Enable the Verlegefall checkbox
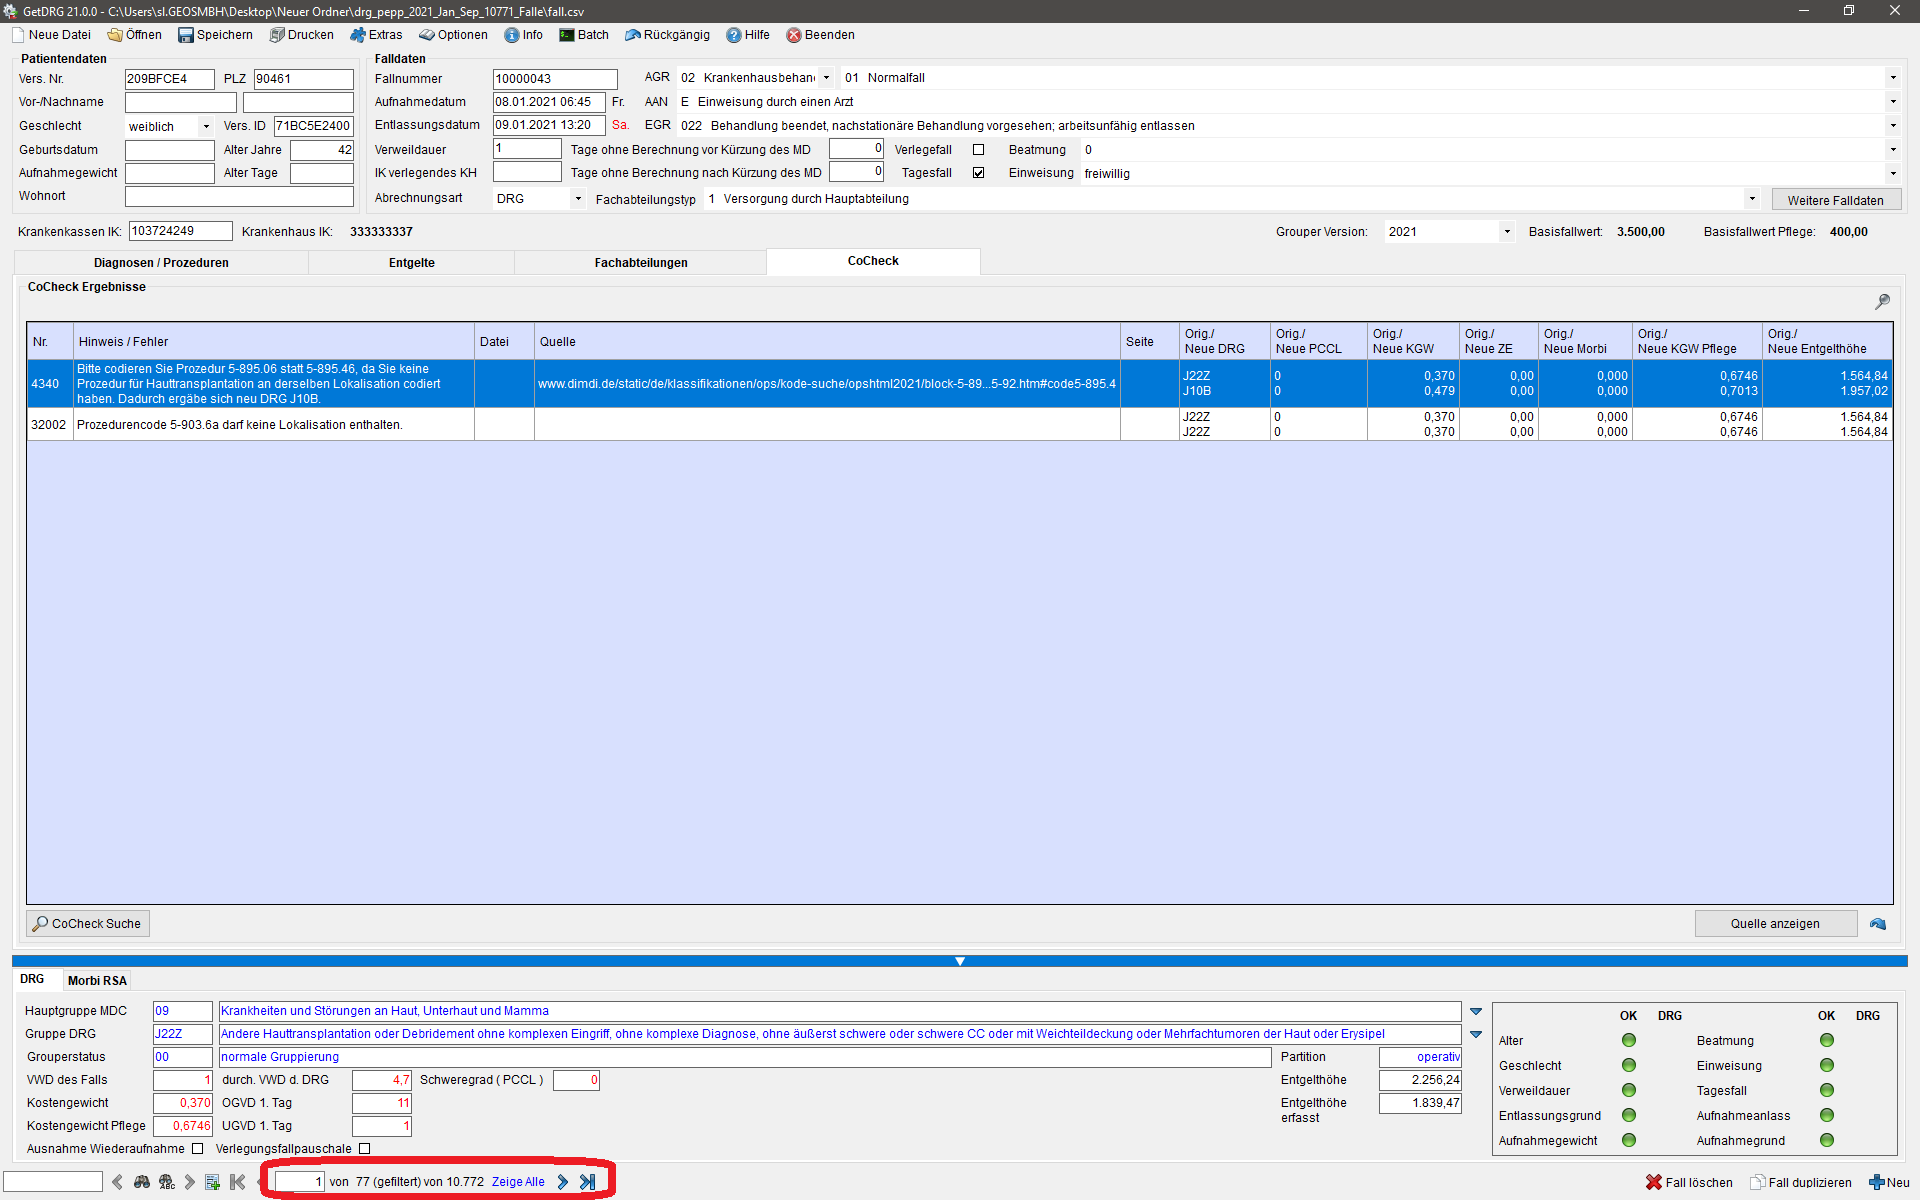This screenshot has width=1920, height=1200. coord(979,150)
